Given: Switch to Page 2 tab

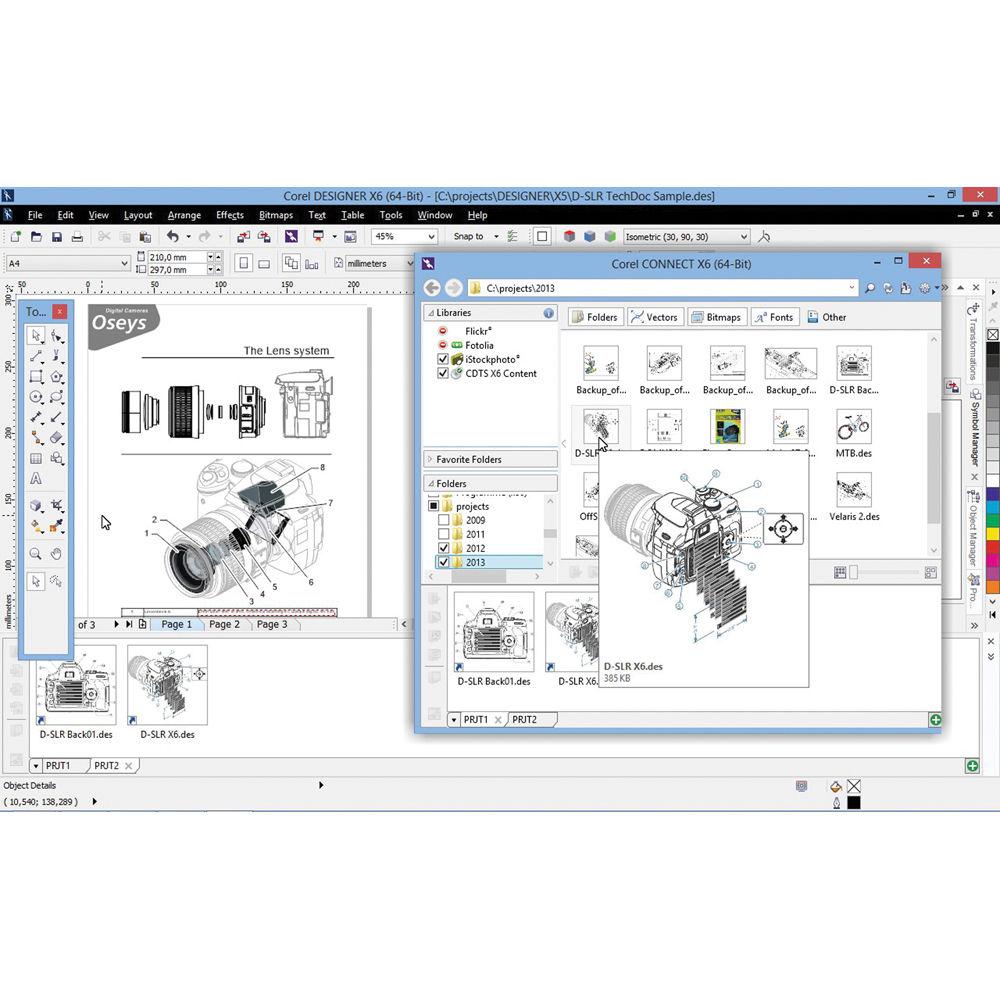Looking at the screenshot, I should pos(222,624).
